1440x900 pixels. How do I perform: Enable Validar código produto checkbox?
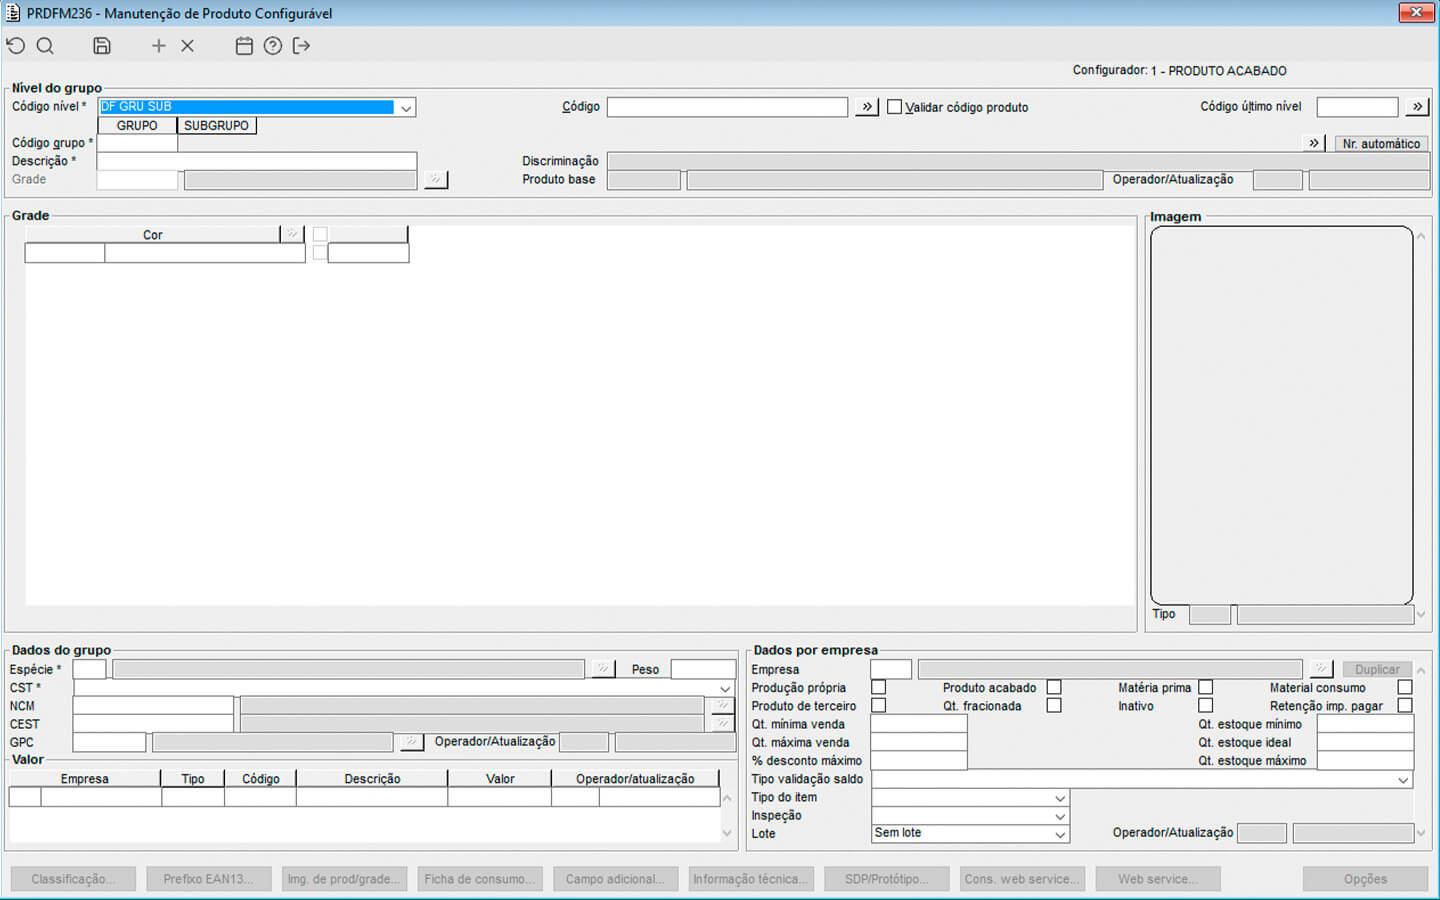coord(894,107)
